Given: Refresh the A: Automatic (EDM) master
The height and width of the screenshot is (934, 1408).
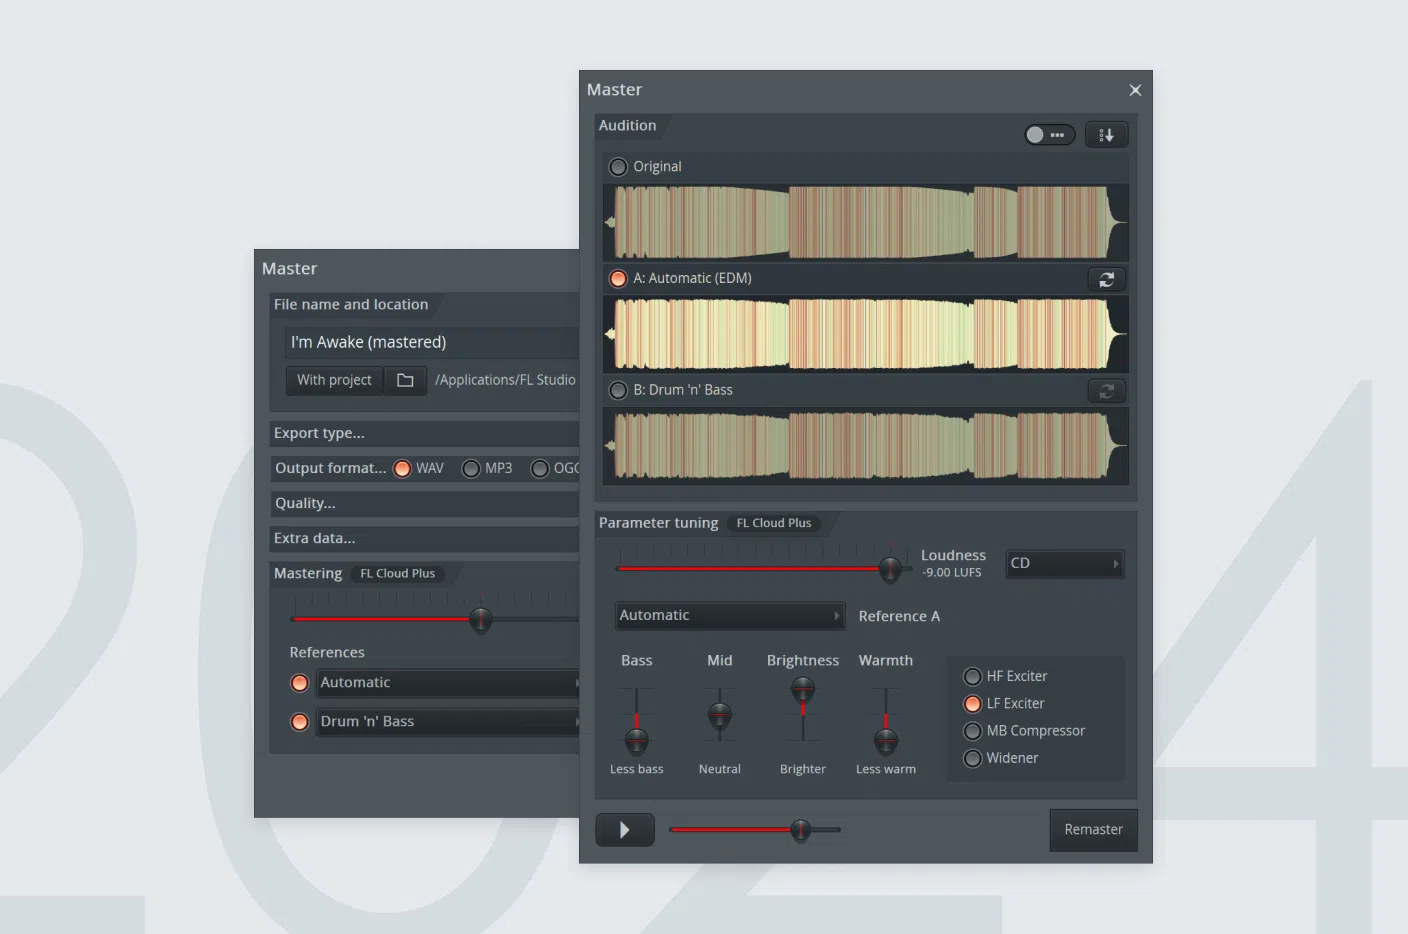Looking at the screenshot, I should [x=1106, y=280].
